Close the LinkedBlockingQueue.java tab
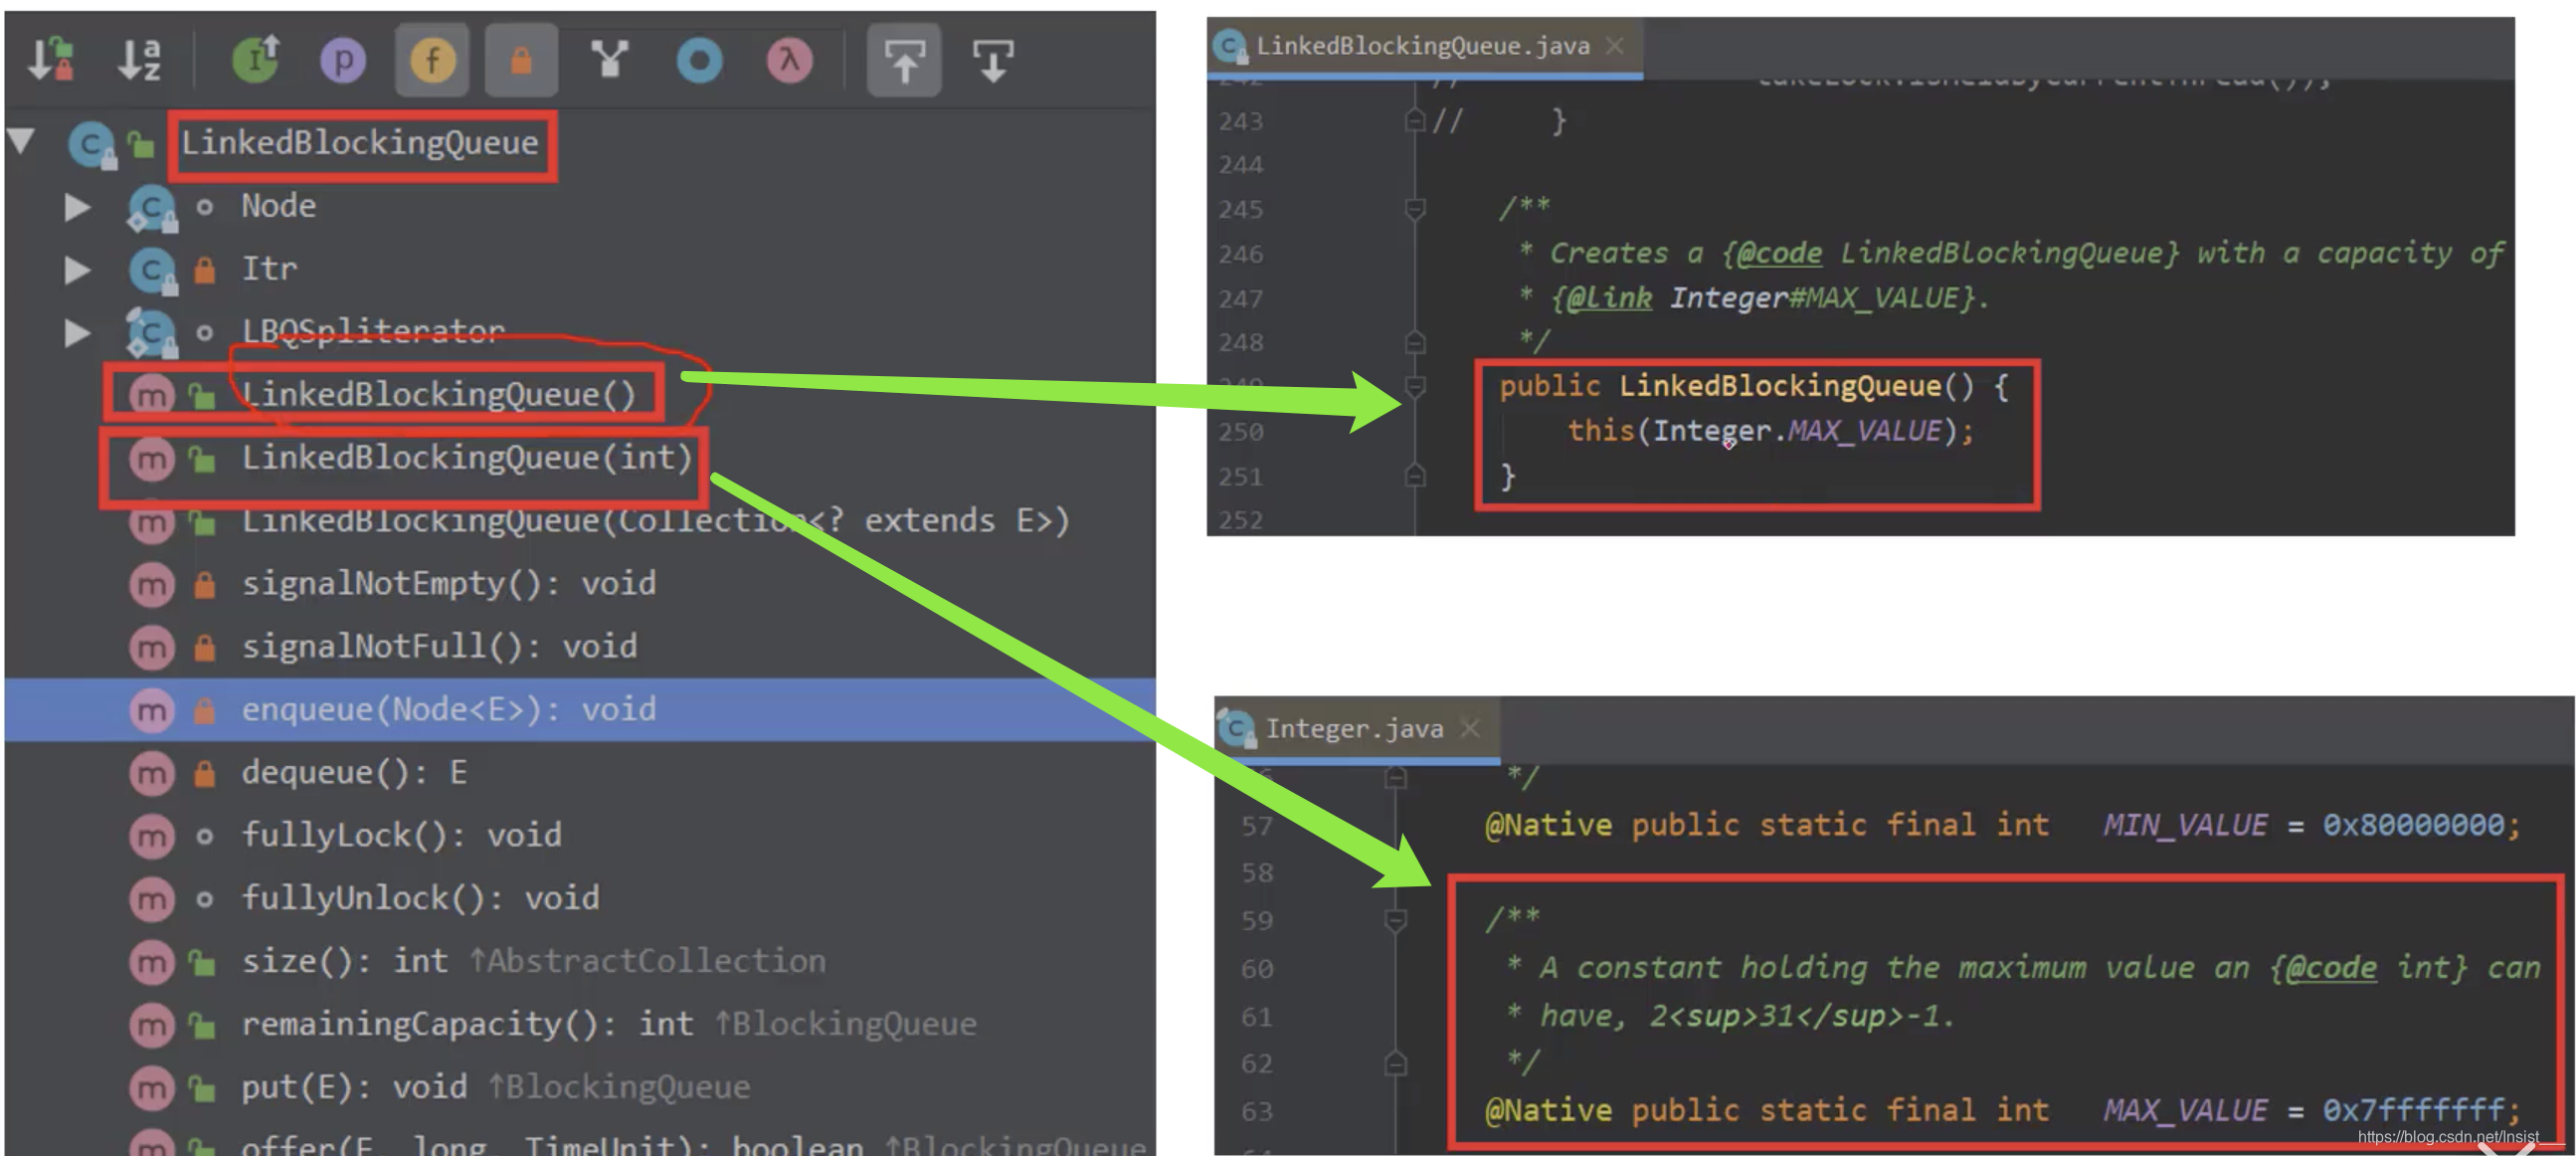The image size is (2576, 1156). tap(1615, 46)
